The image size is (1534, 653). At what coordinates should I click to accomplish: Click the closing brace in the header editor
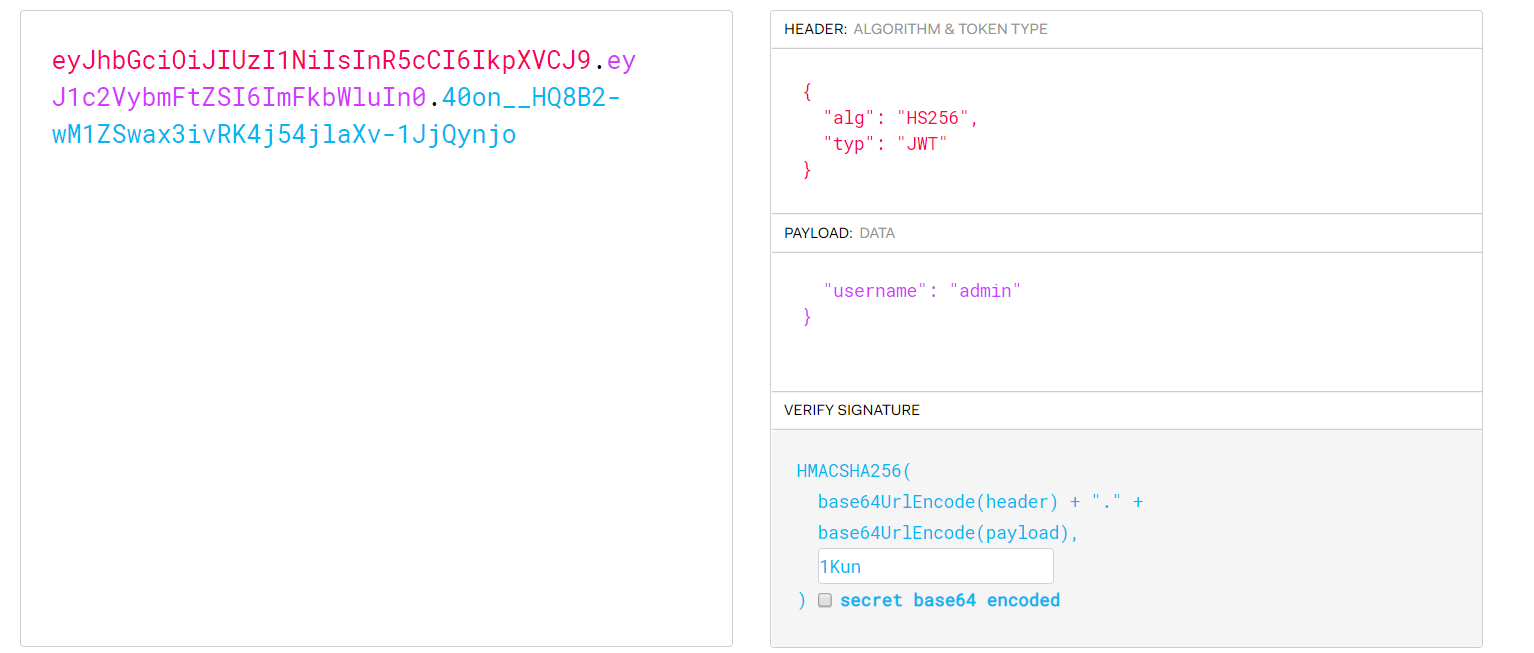coord(807,170)
